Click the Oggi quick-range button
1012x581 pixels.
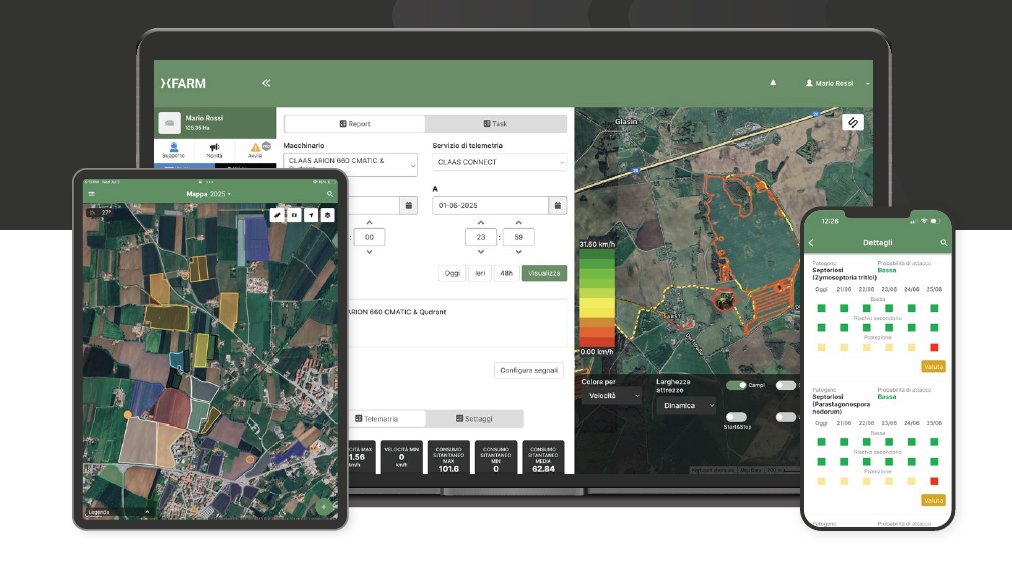[x=452, y=273]
